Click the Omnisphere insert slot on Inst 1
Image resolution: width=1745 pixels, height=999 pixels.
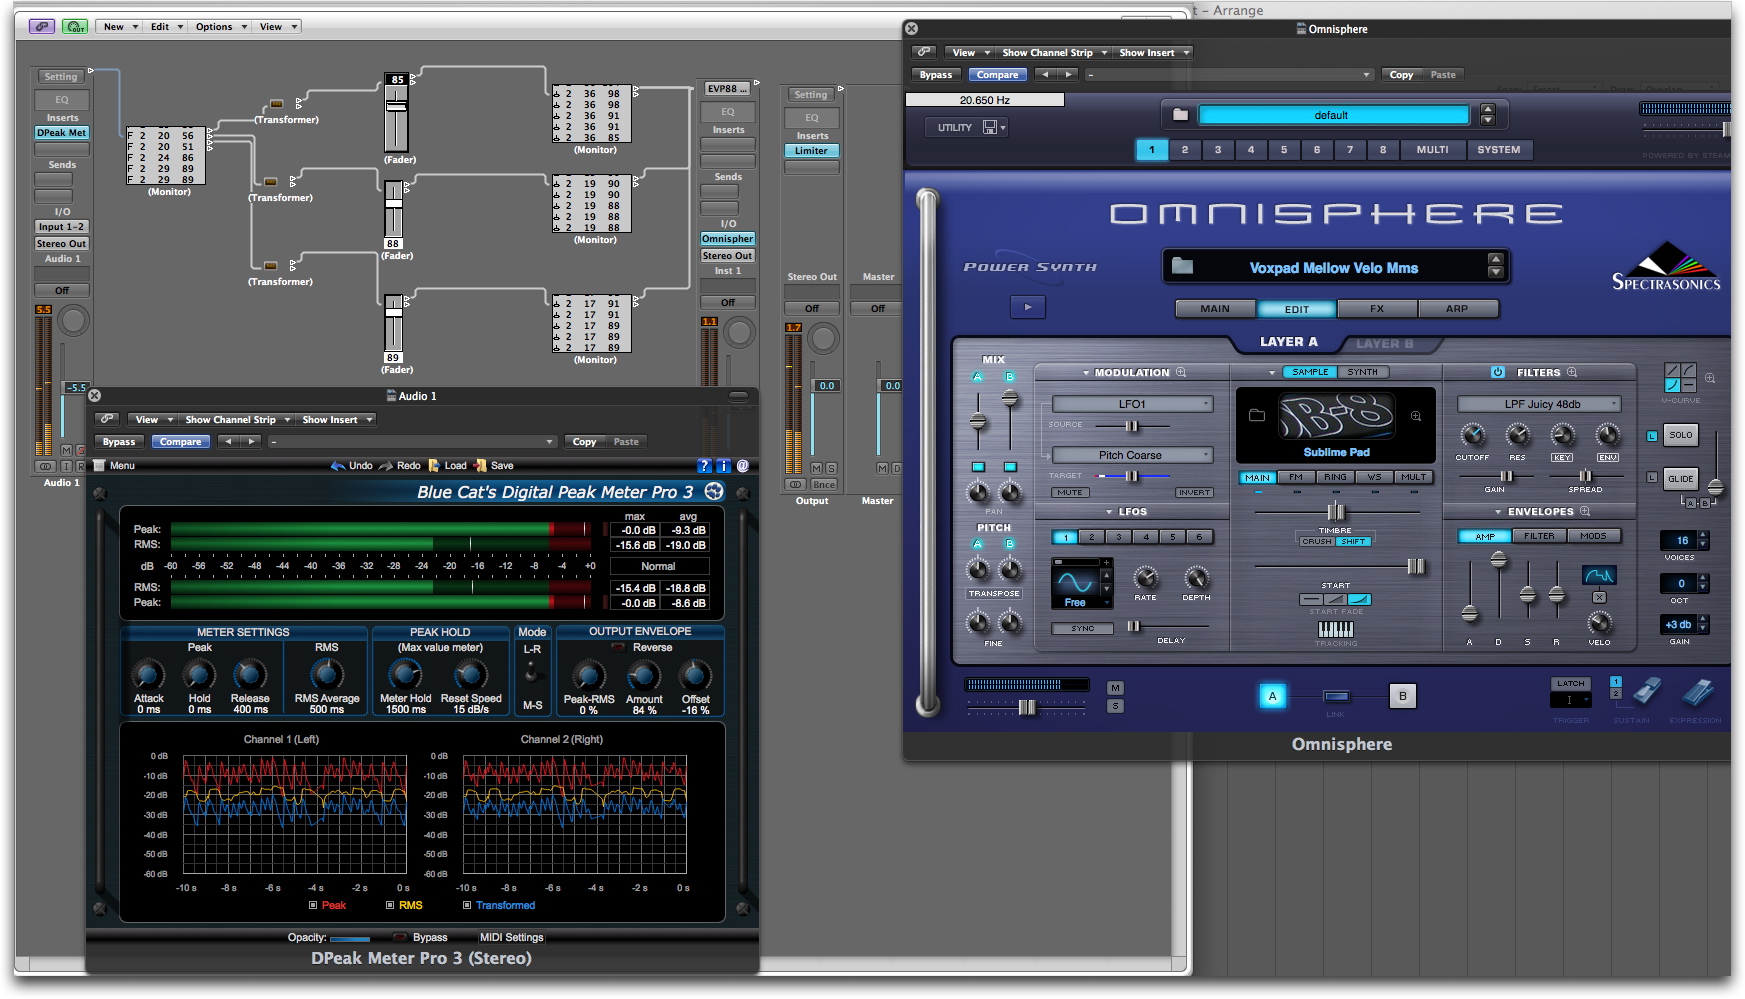(x=727, y=239)
